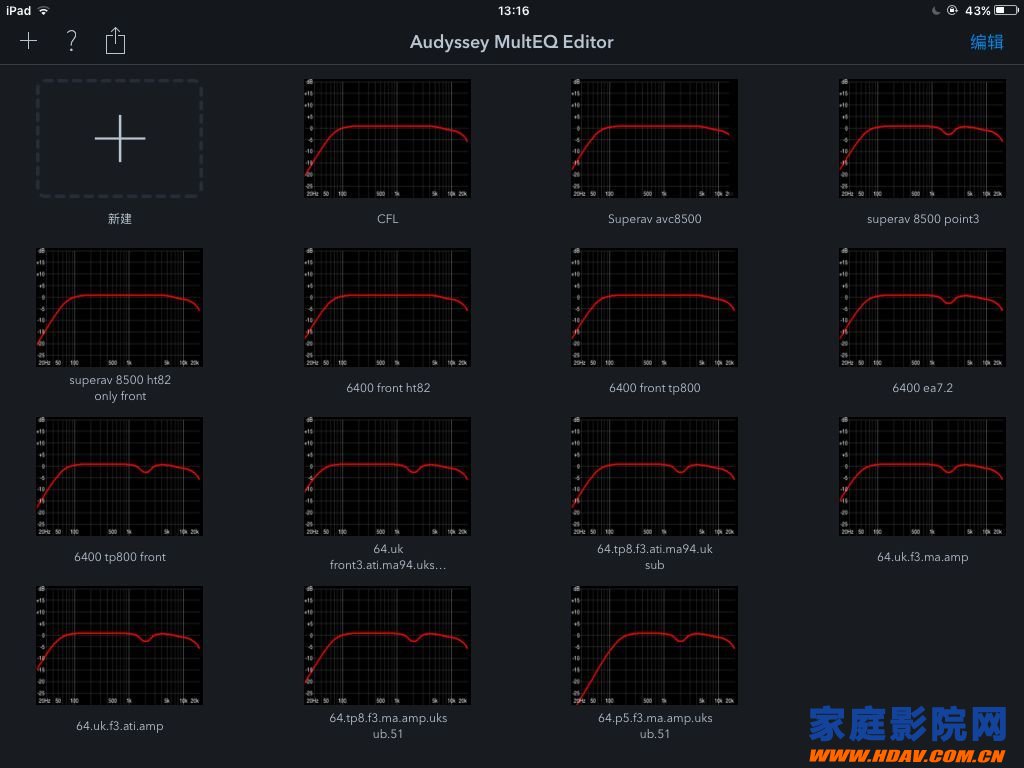Image resolution: width=1024 pixels, height=768 pixels.
Task: Tap the rotation lock status icon
Action: click(x=952, y=10)
